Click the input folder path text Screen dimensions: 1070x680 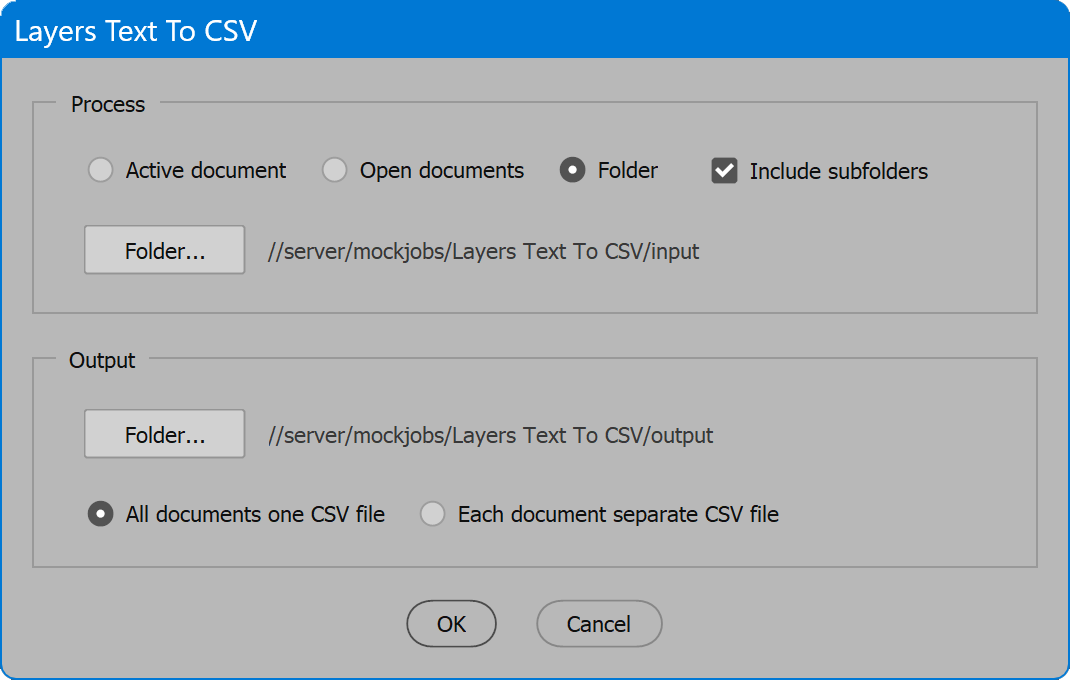tap(483, 251)
